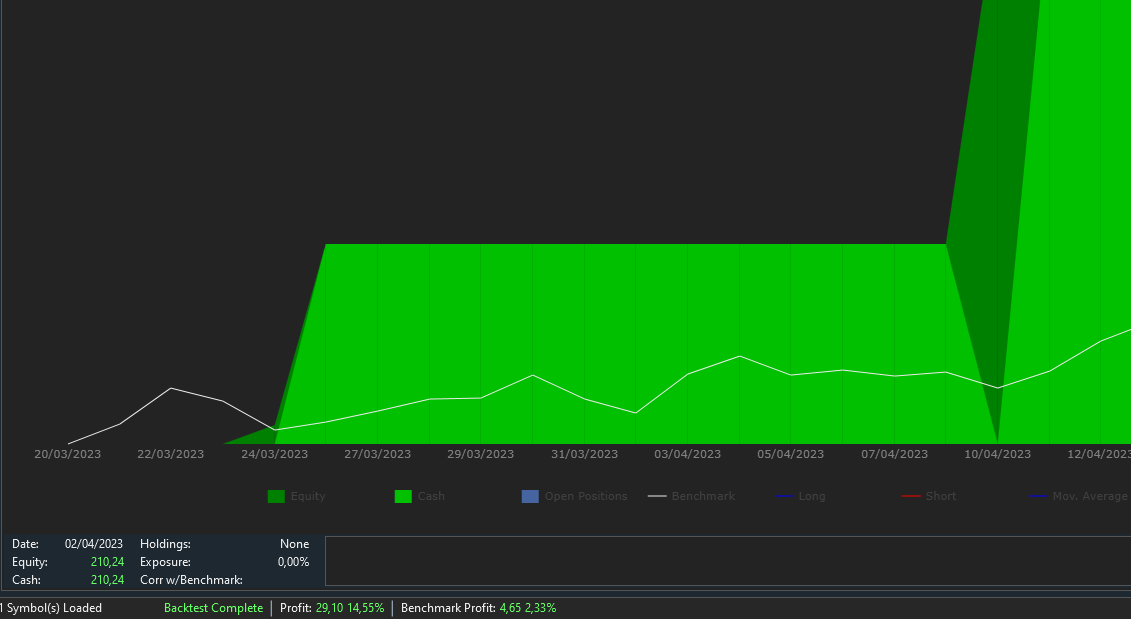Image resolution: width=1131 pixels, height=619 pixels.
Task: Click the 10/04/2023 date on the axis
Action: [997, 454]
